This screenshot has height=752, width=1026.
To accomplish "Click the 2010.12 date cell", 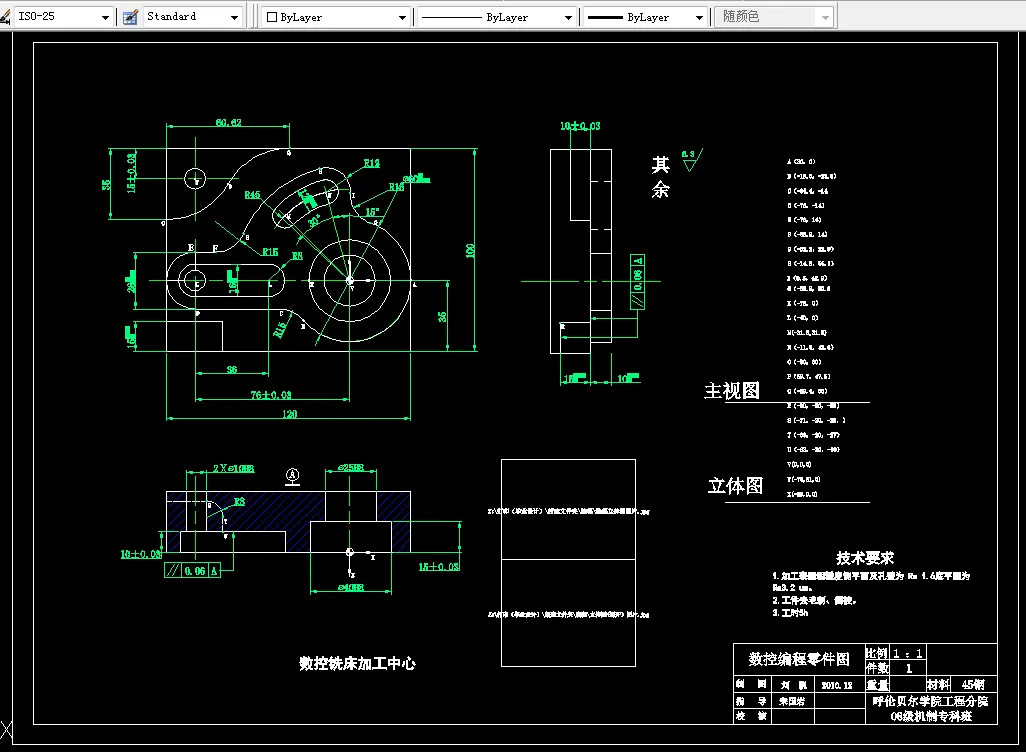I will pyautogui.click(x=837, y=685).
